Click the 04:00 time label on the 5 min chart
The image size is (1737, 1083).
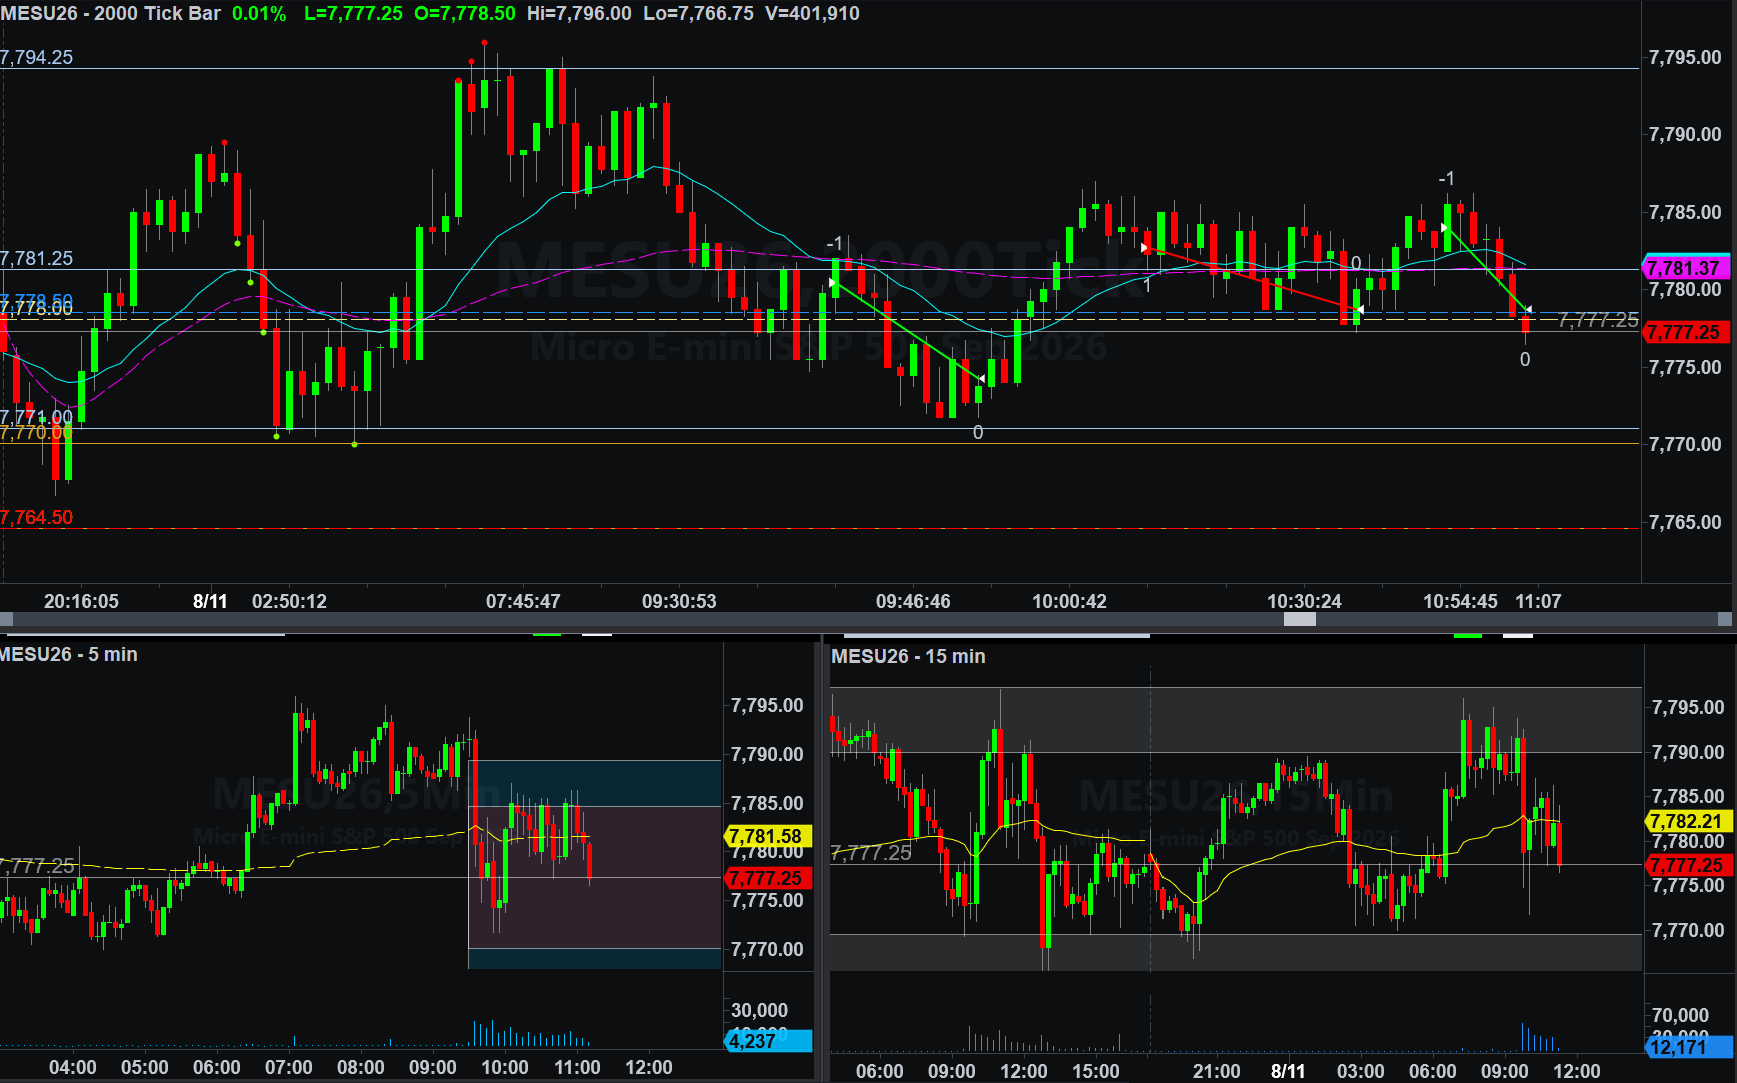coord(73,1067)
